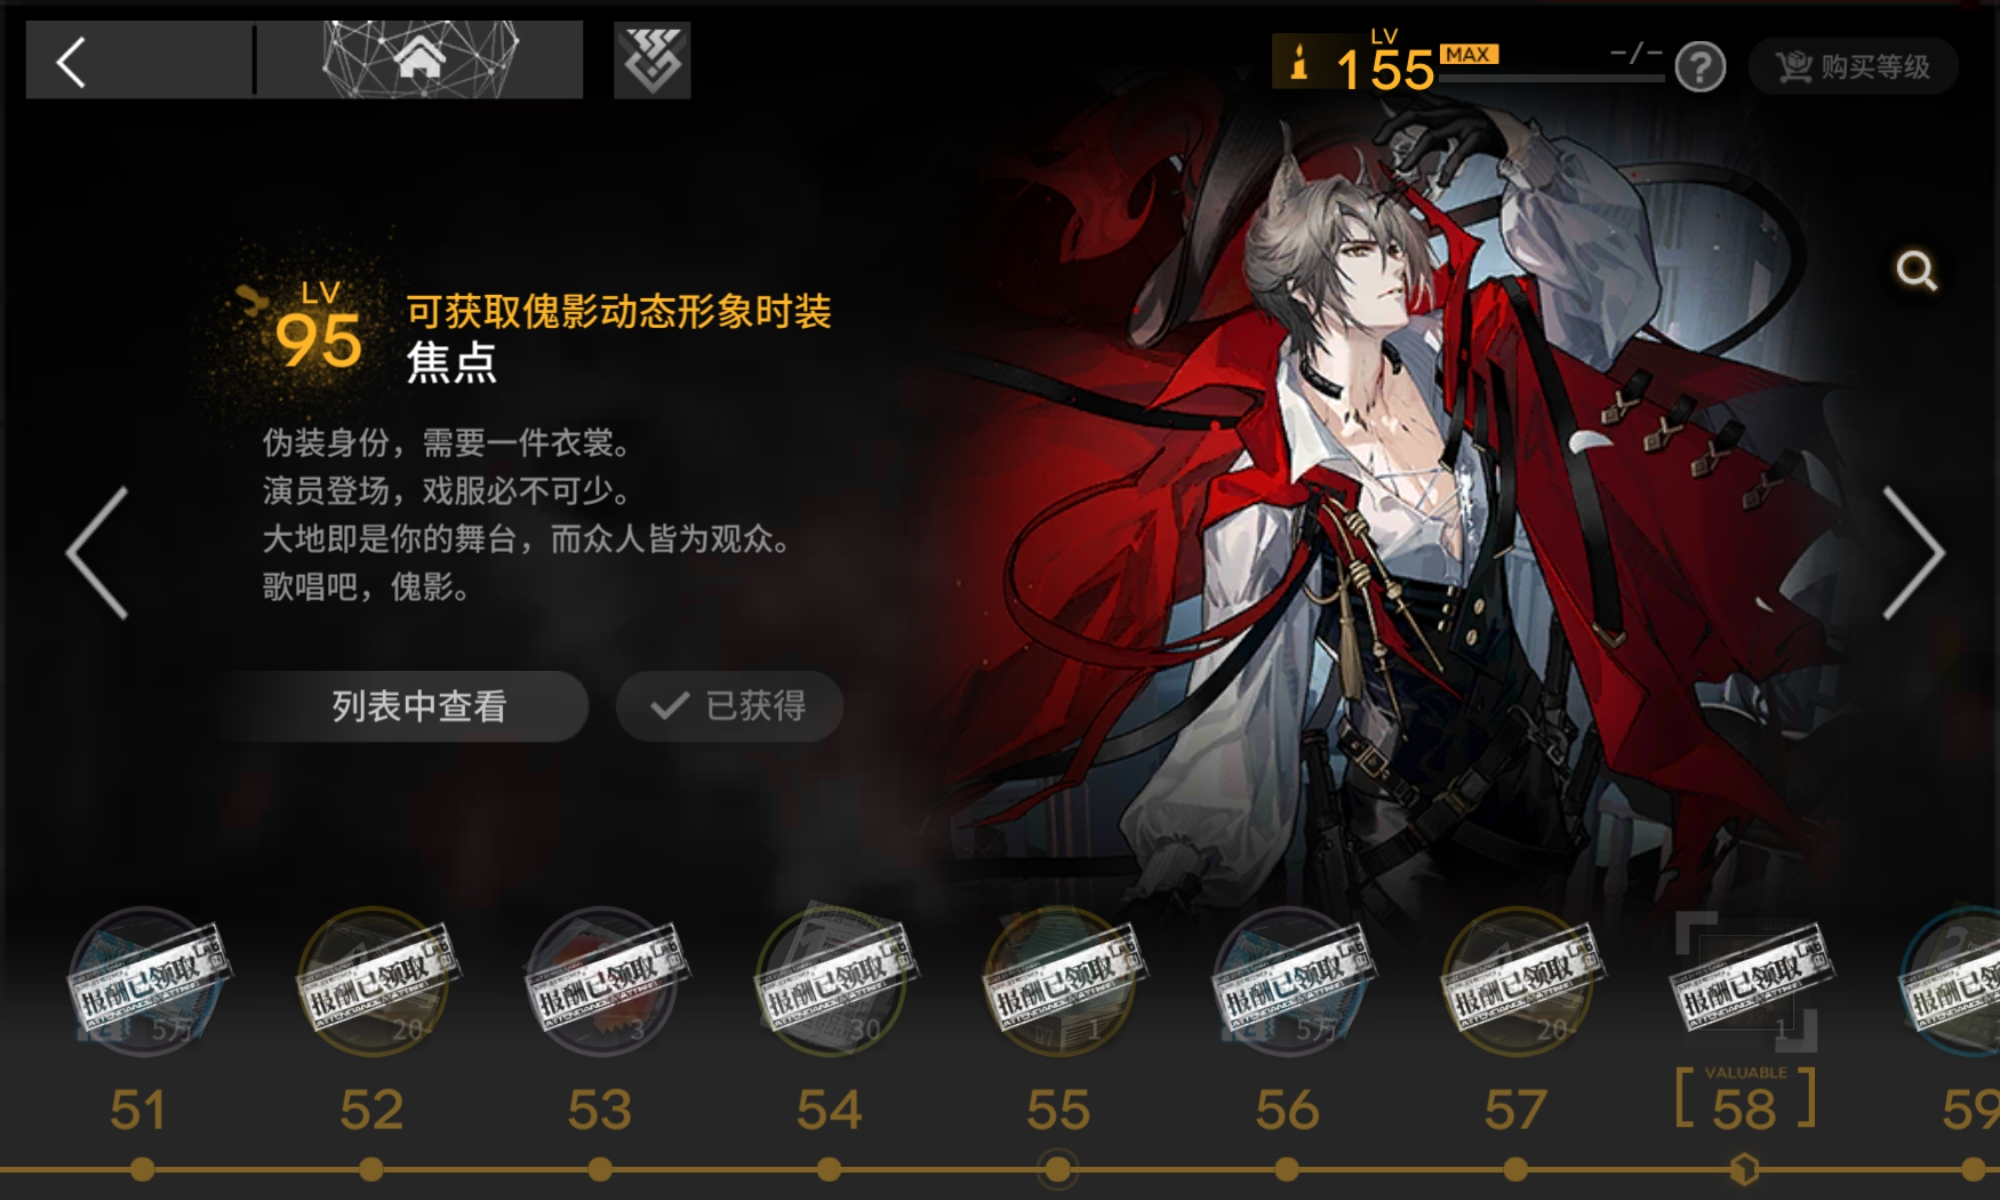The image size is (2000, 1200).
Task: Click the 已获得 obtained checkmark
Action: coord(729,706)
